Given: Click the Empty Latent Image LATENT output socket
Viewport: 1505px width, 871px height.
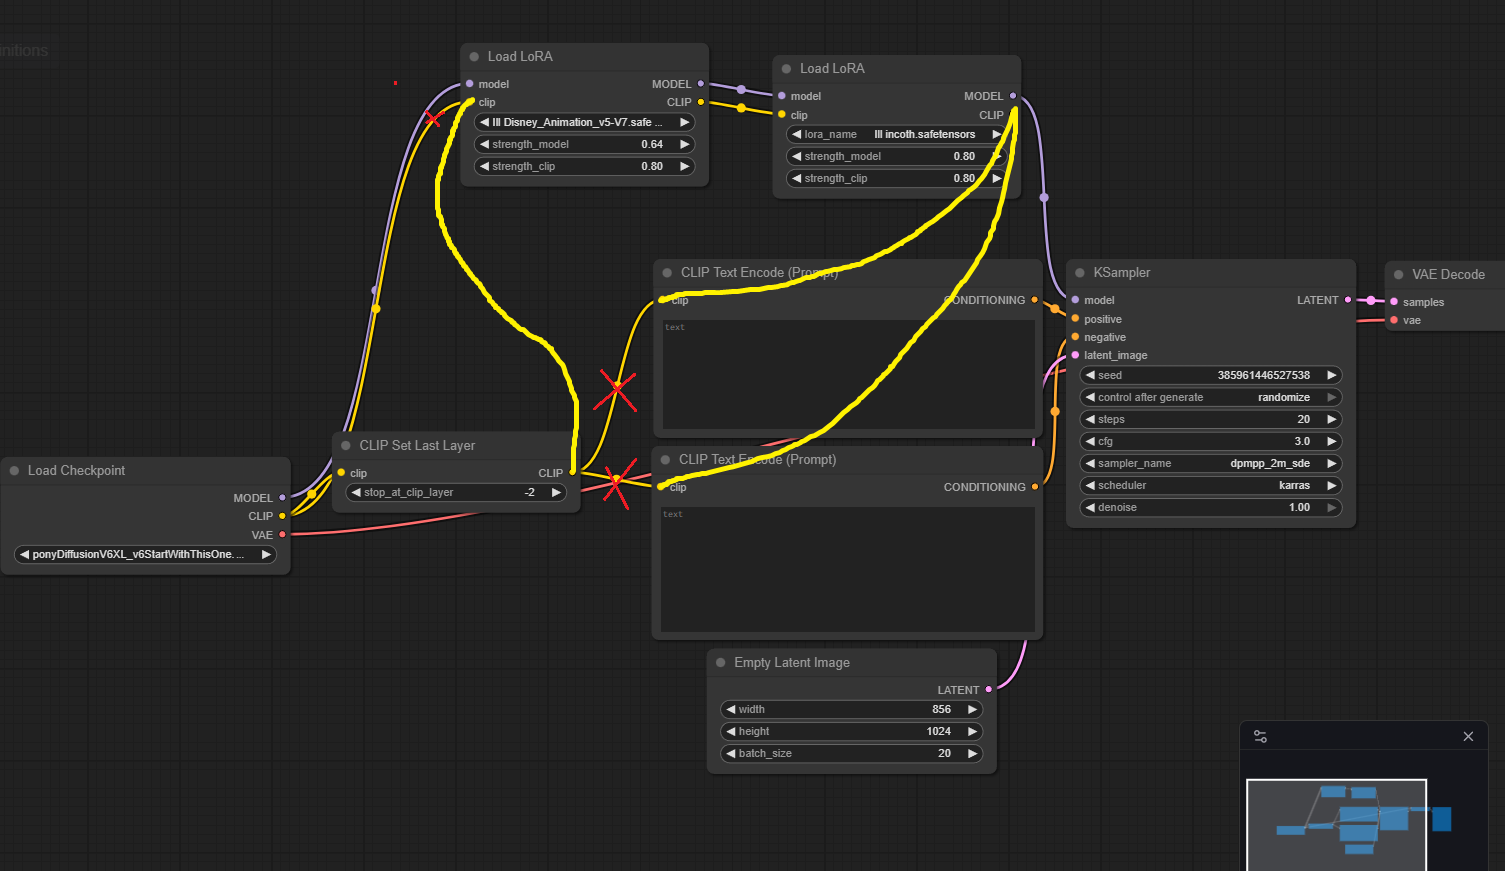Looking at the screenshot, I should pos(989,690).
